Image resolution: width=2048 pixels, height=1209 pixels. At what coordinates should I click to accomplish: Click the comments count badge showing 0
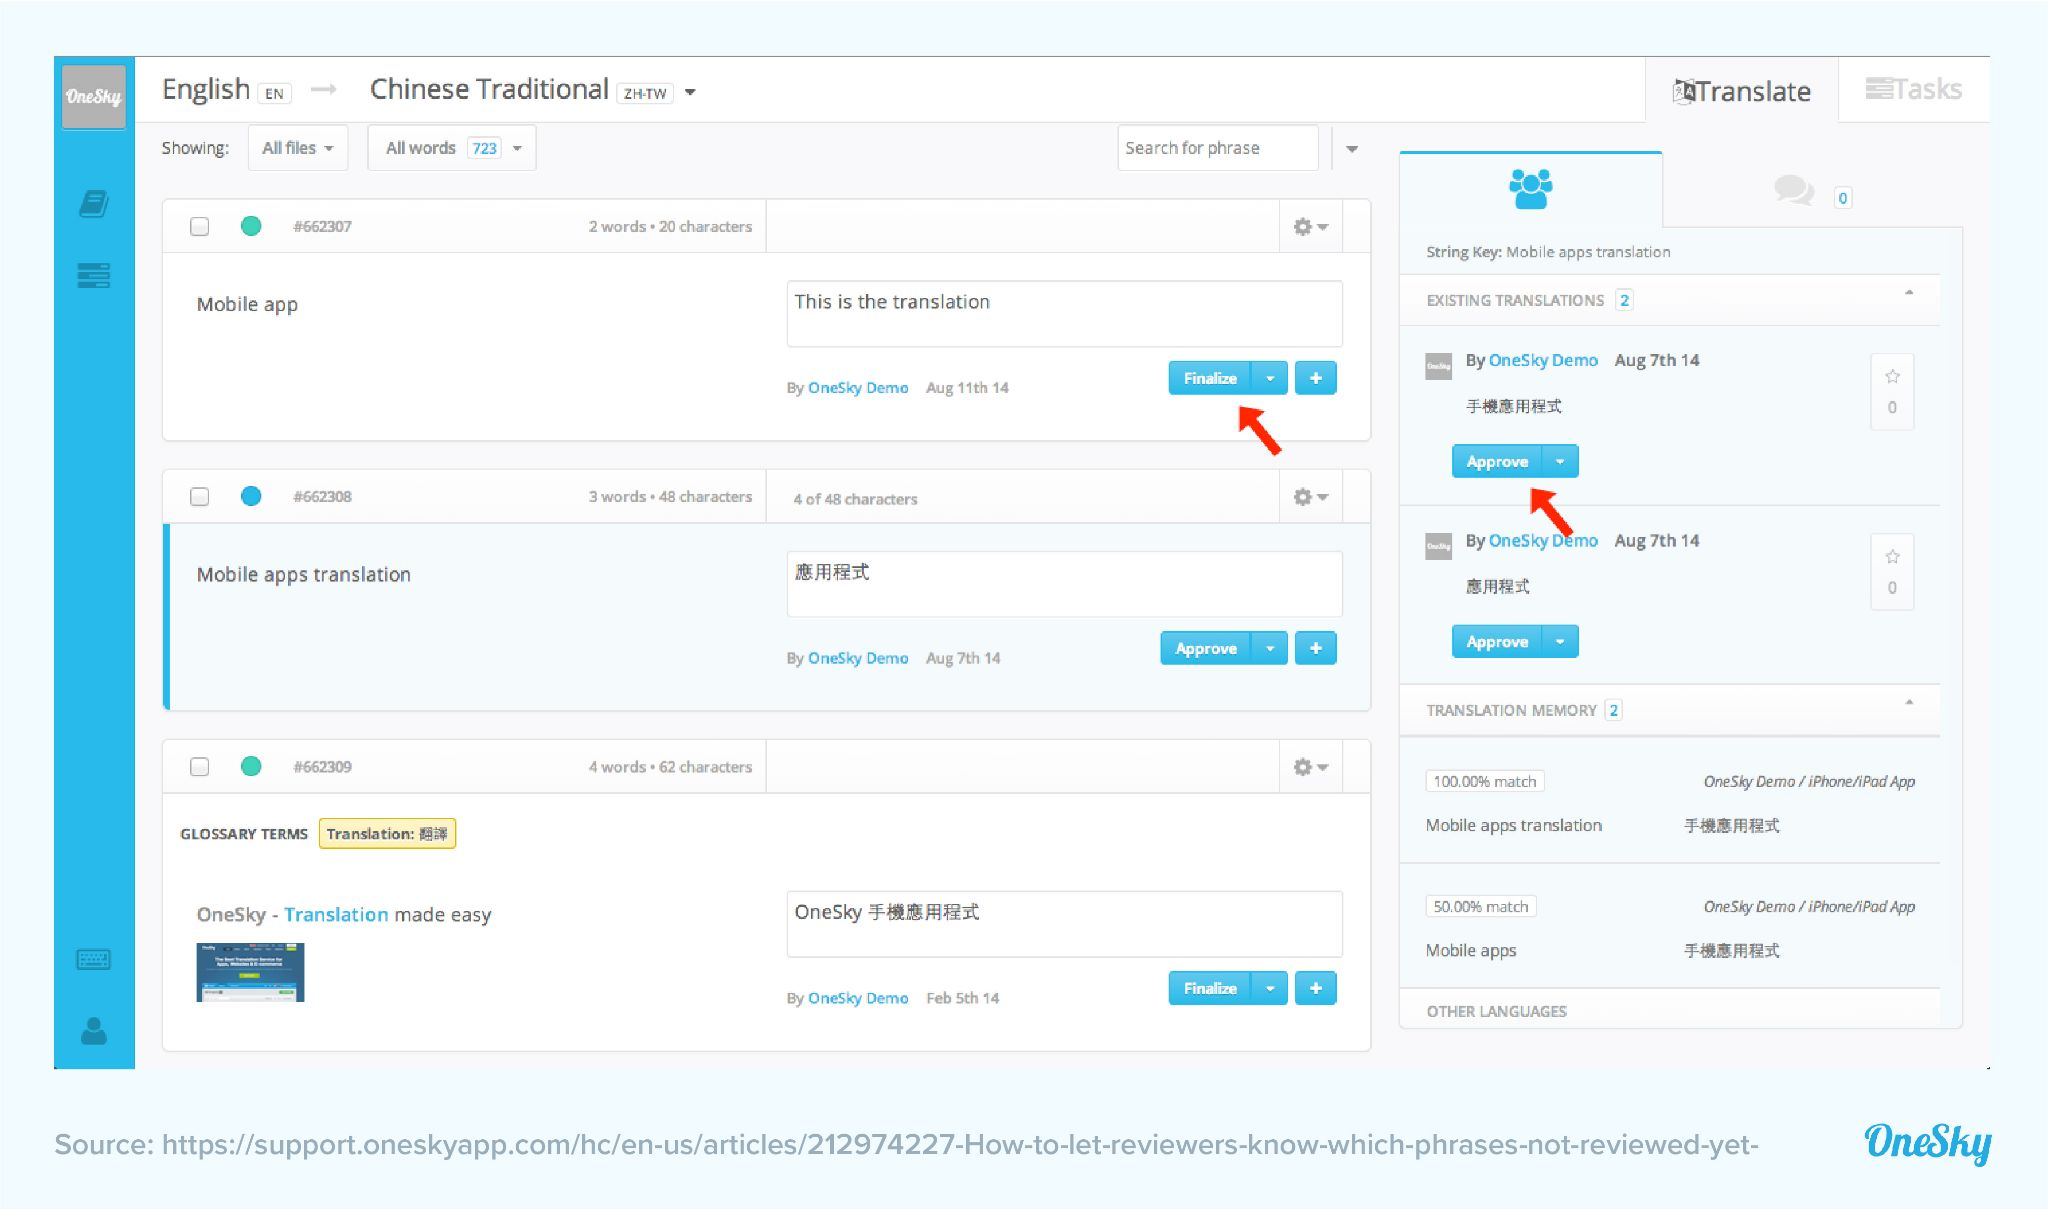pyautogui.click(x=1842, y=198)
